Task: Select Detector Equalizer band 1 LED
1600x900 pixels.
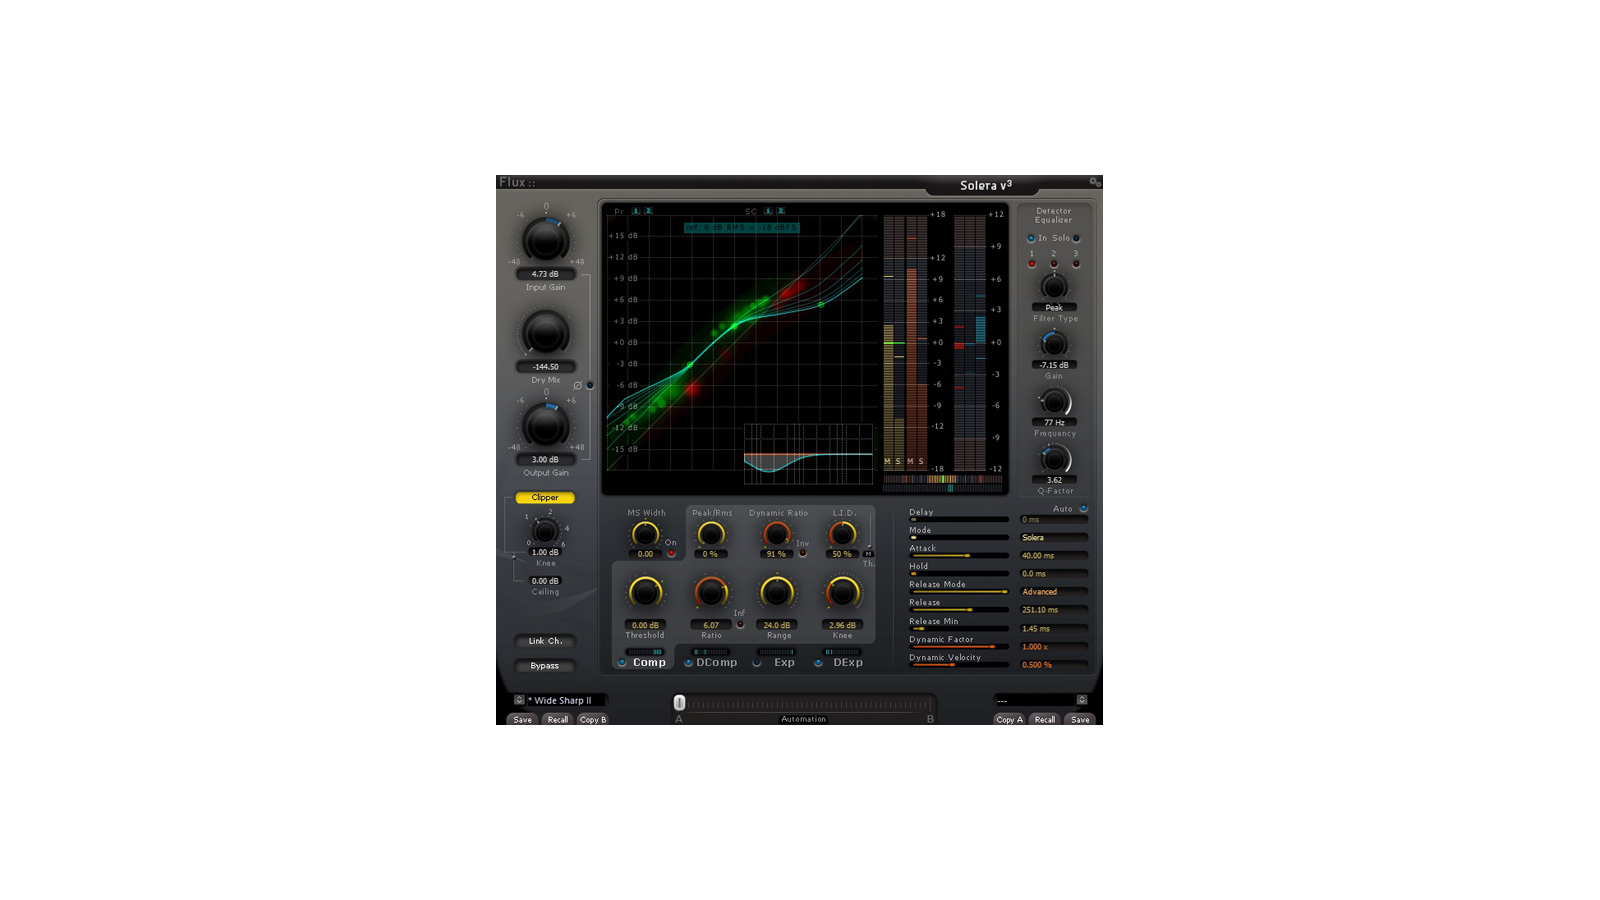Action: pos(1032,264)
